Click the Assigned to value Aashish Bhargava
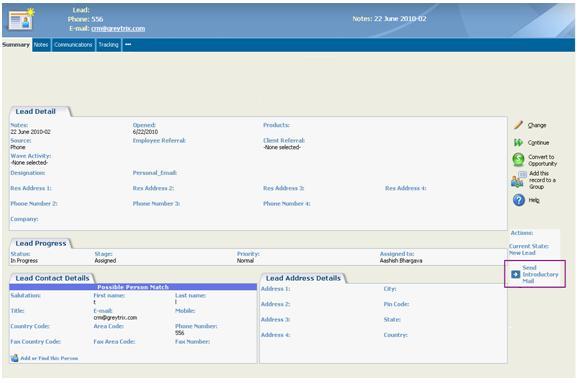 (x=401, y=261)
